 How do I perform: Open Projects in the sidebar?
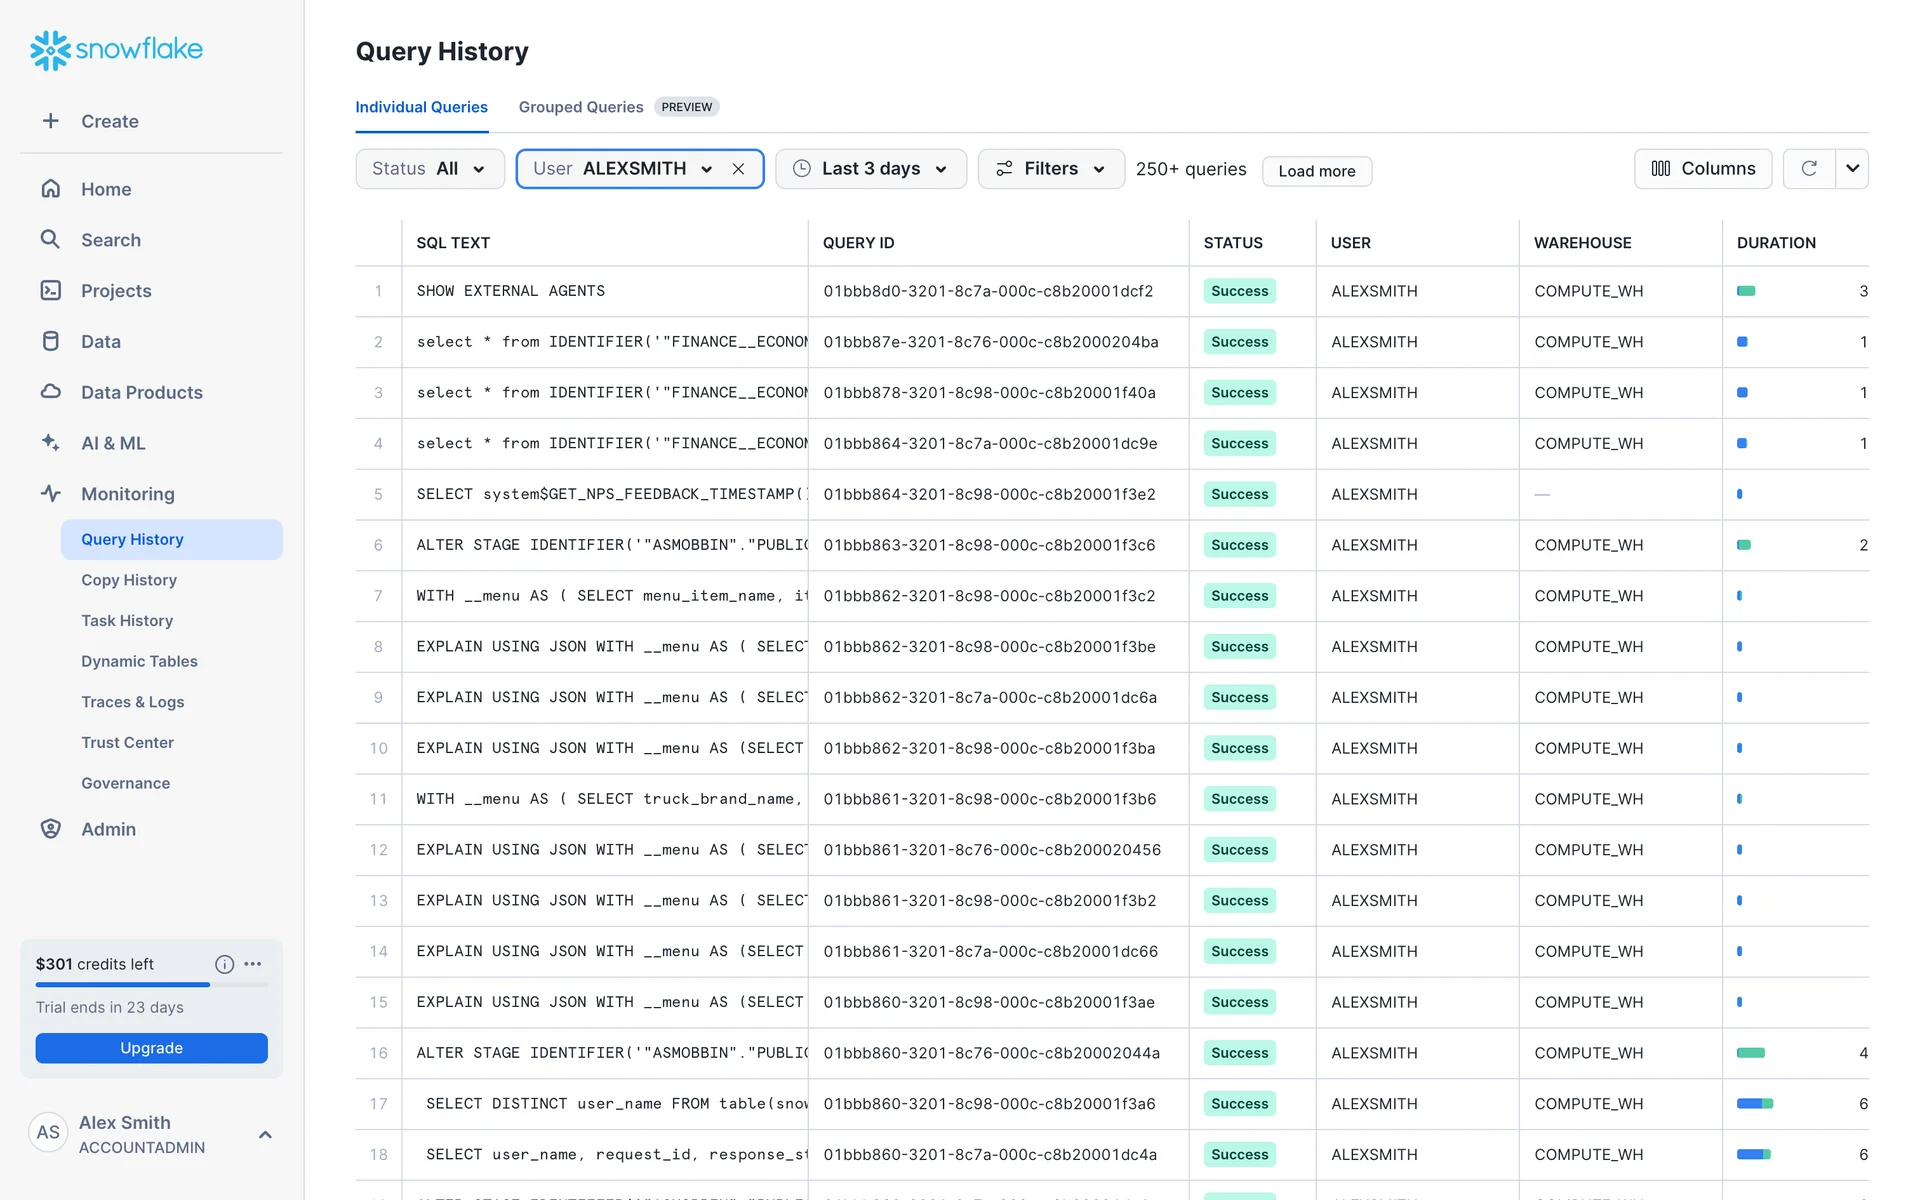(115, 291)
